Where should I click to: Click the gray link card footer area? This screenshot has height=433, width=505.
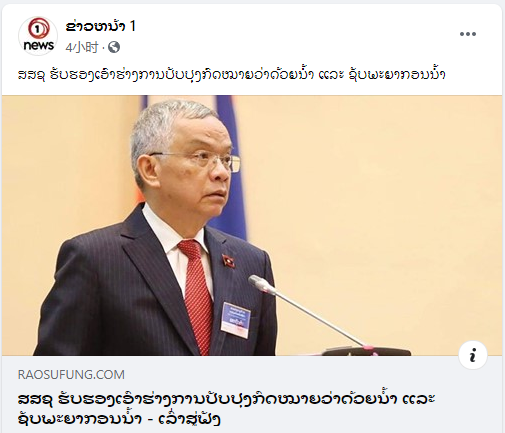(x=252, y=394)
